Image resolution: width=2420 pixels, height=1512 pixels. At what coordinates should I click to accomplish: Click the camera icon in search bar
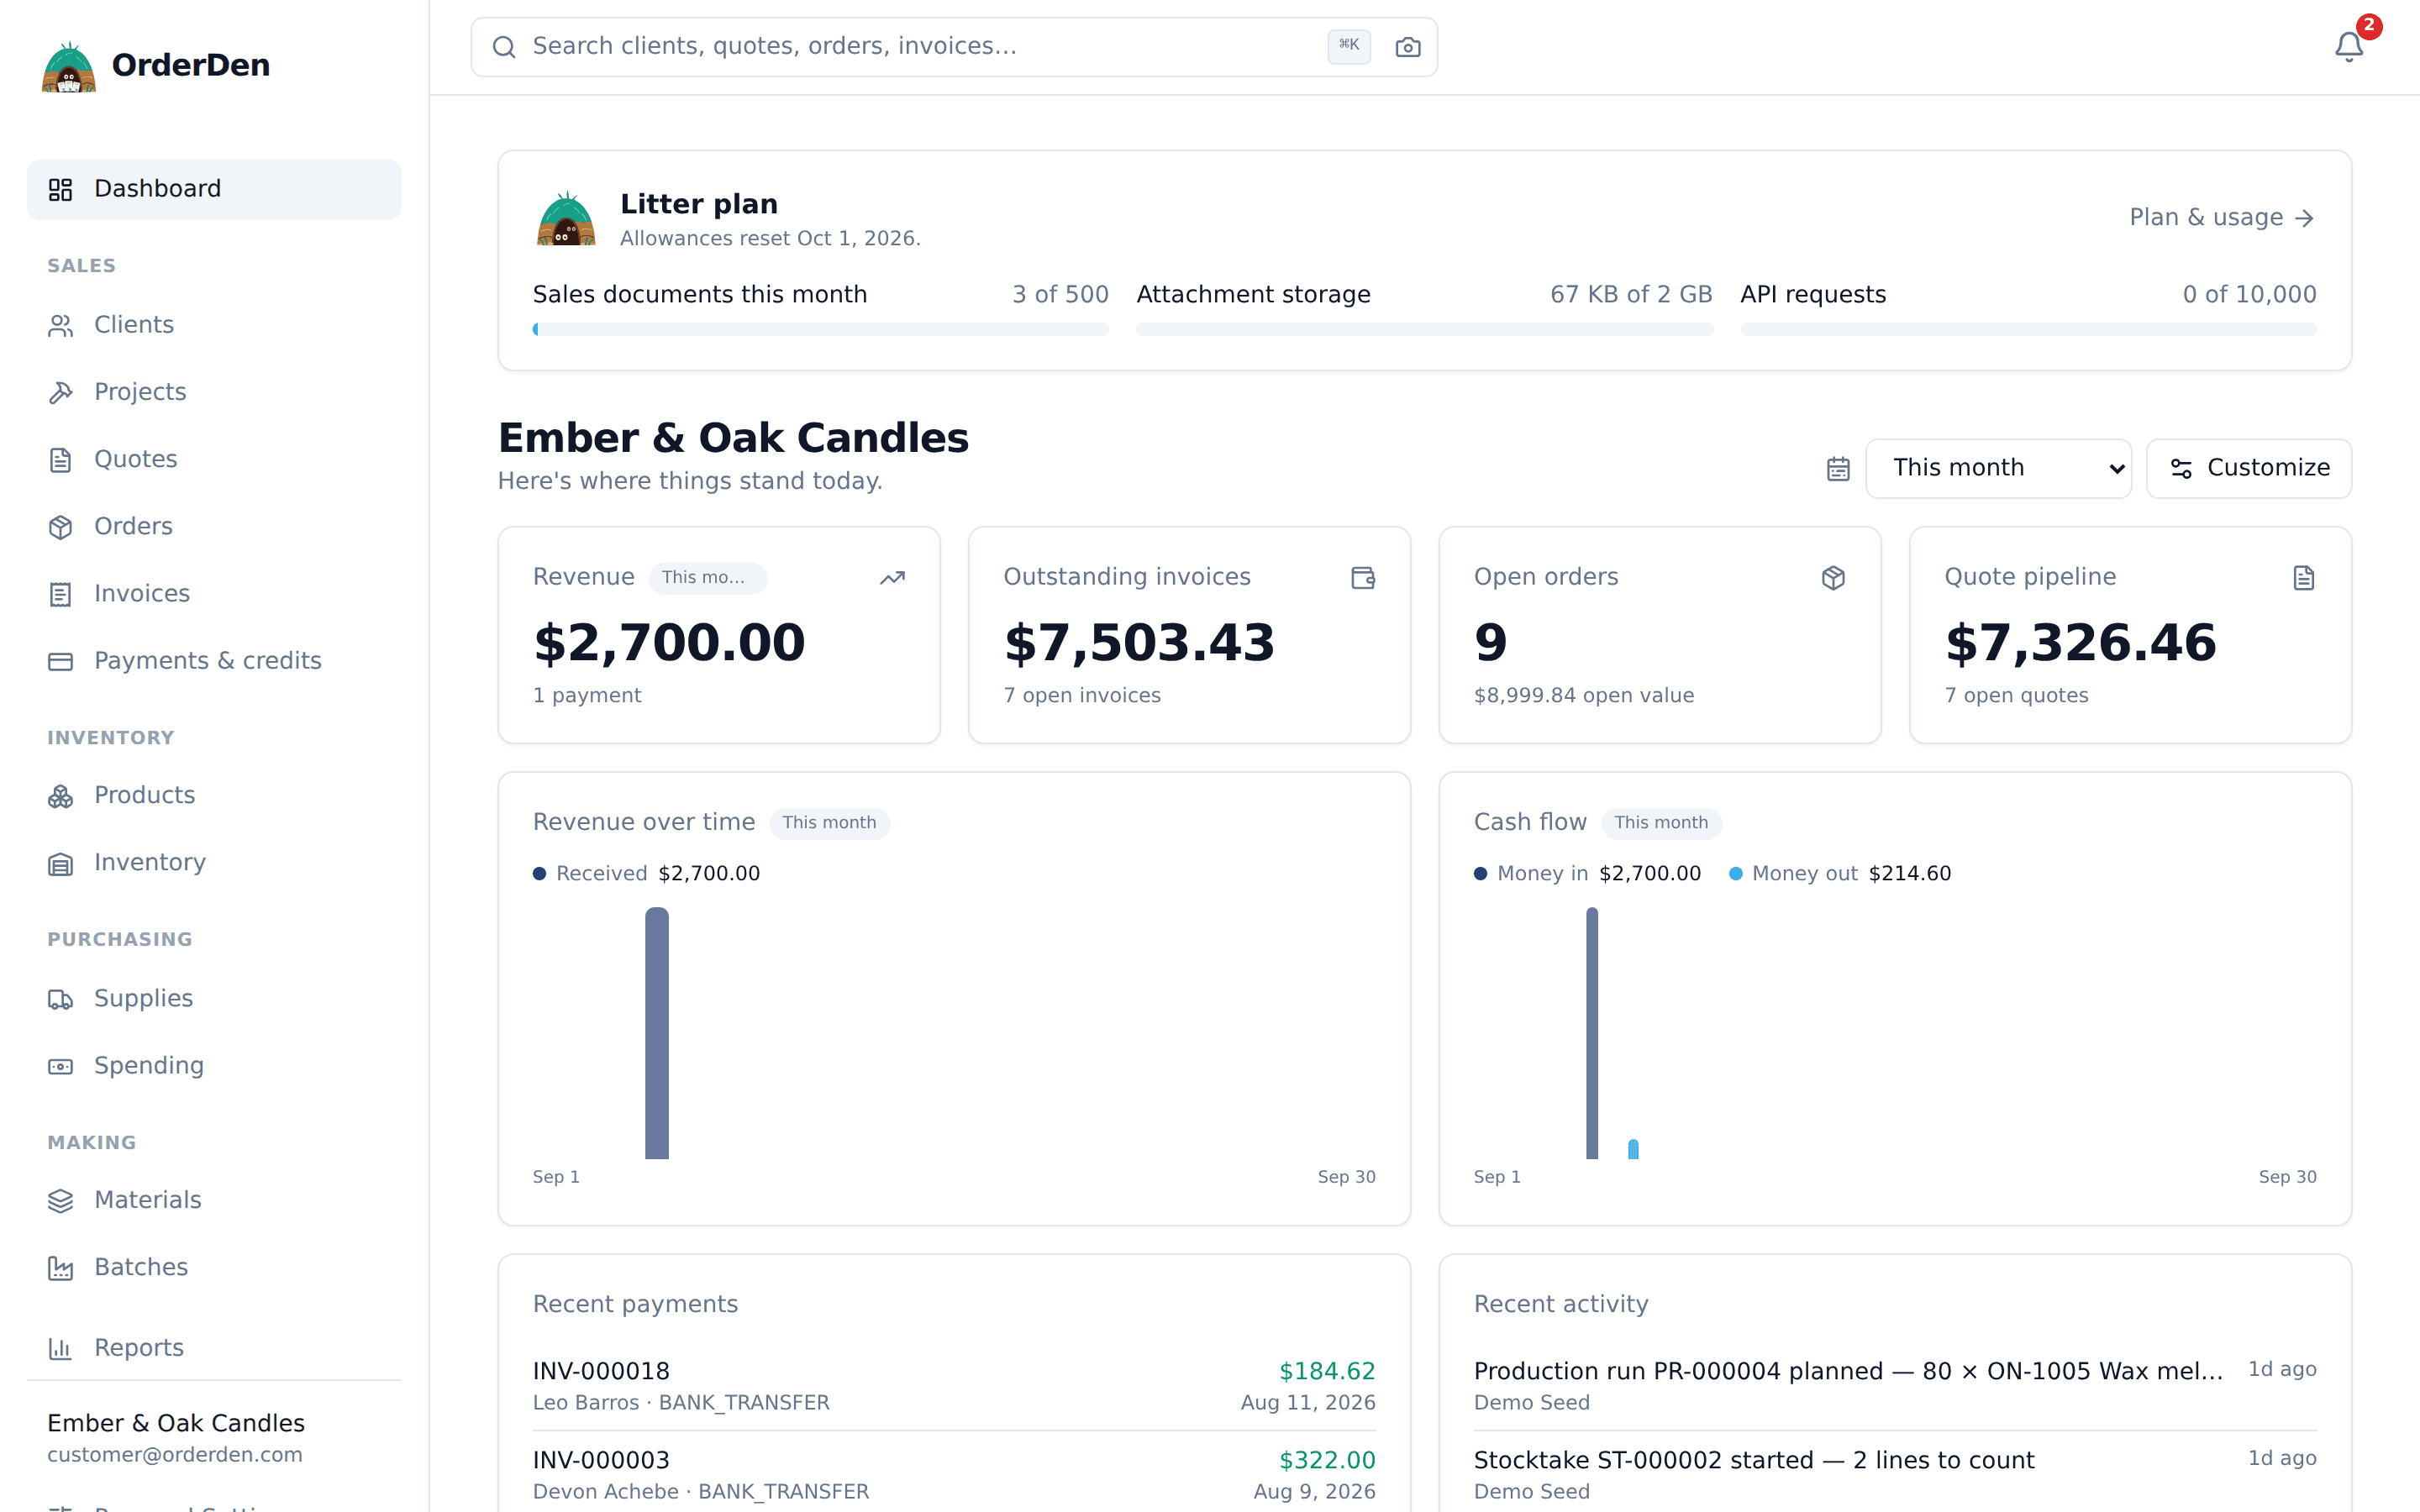(1407, 47)
